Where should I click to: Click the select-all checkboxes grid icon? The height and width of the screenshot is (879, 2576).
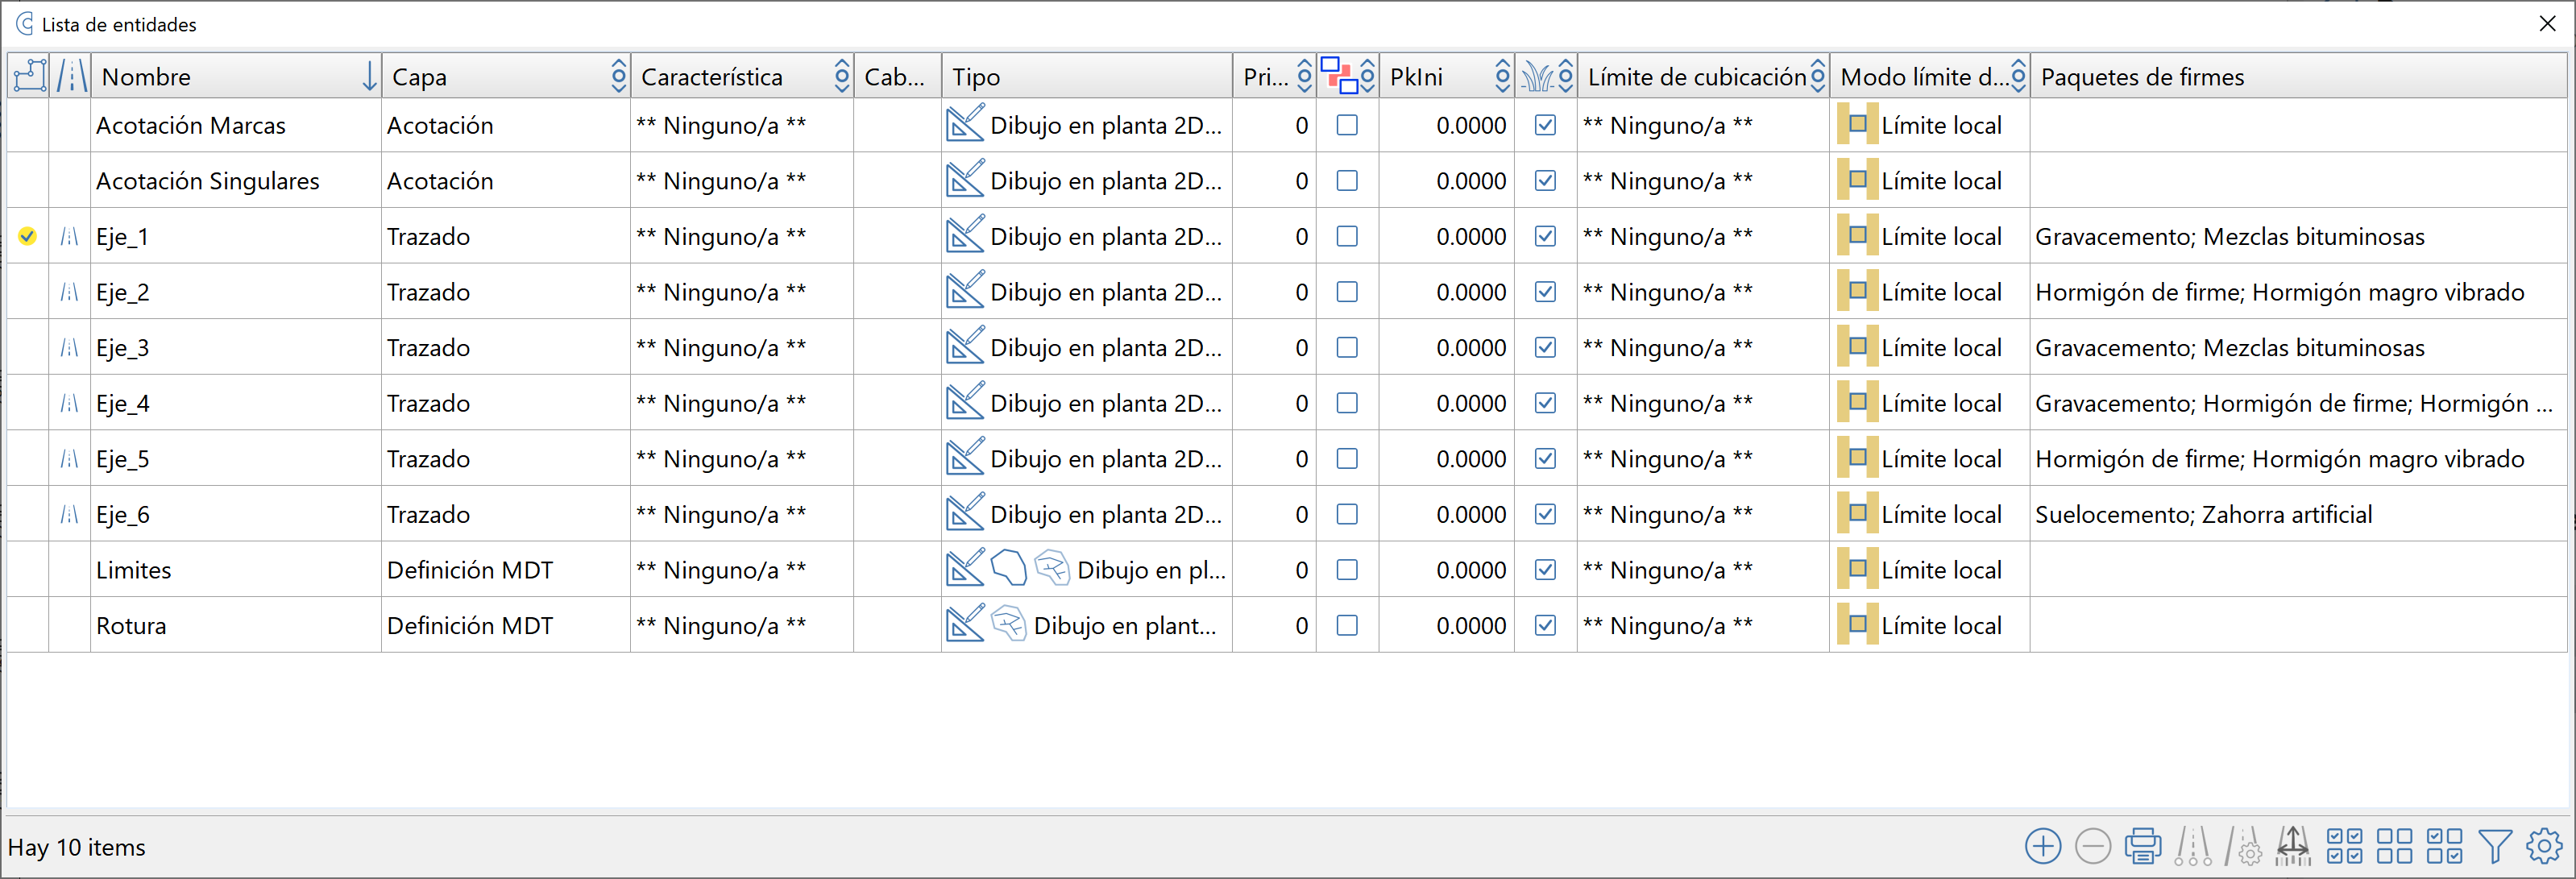point(2344,846)
